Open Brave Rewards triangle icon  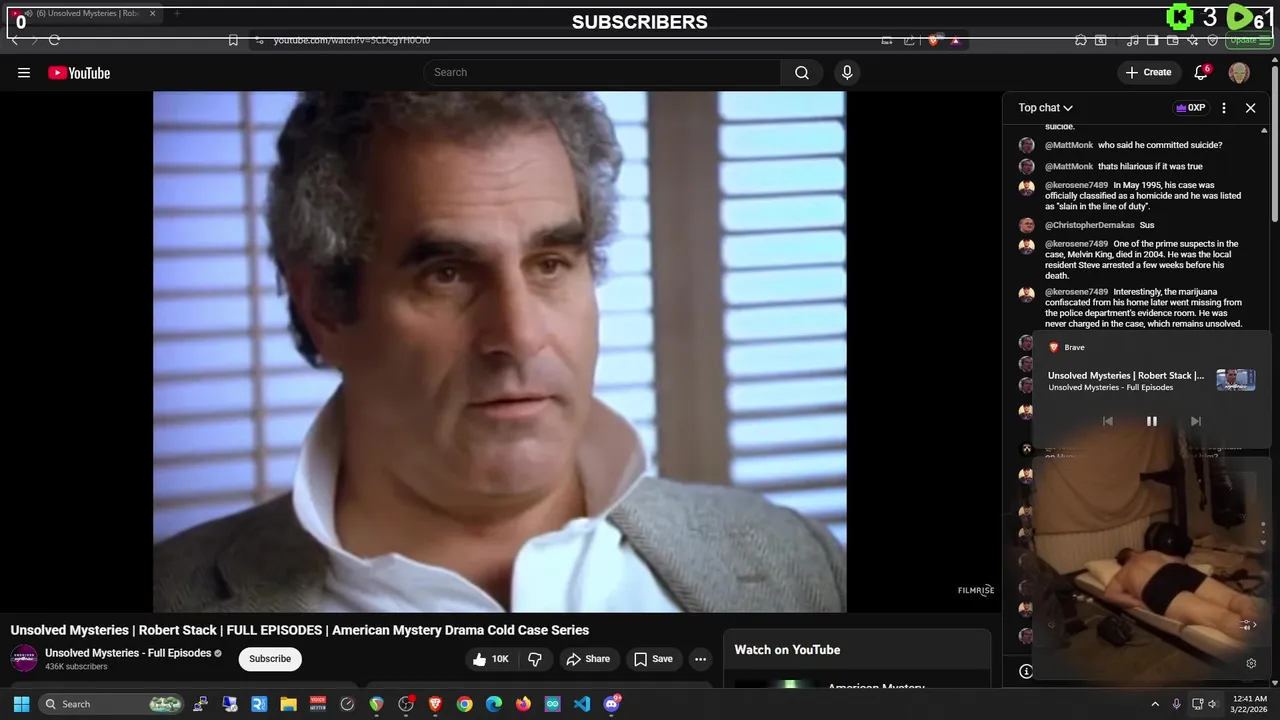tap(955, 40)
